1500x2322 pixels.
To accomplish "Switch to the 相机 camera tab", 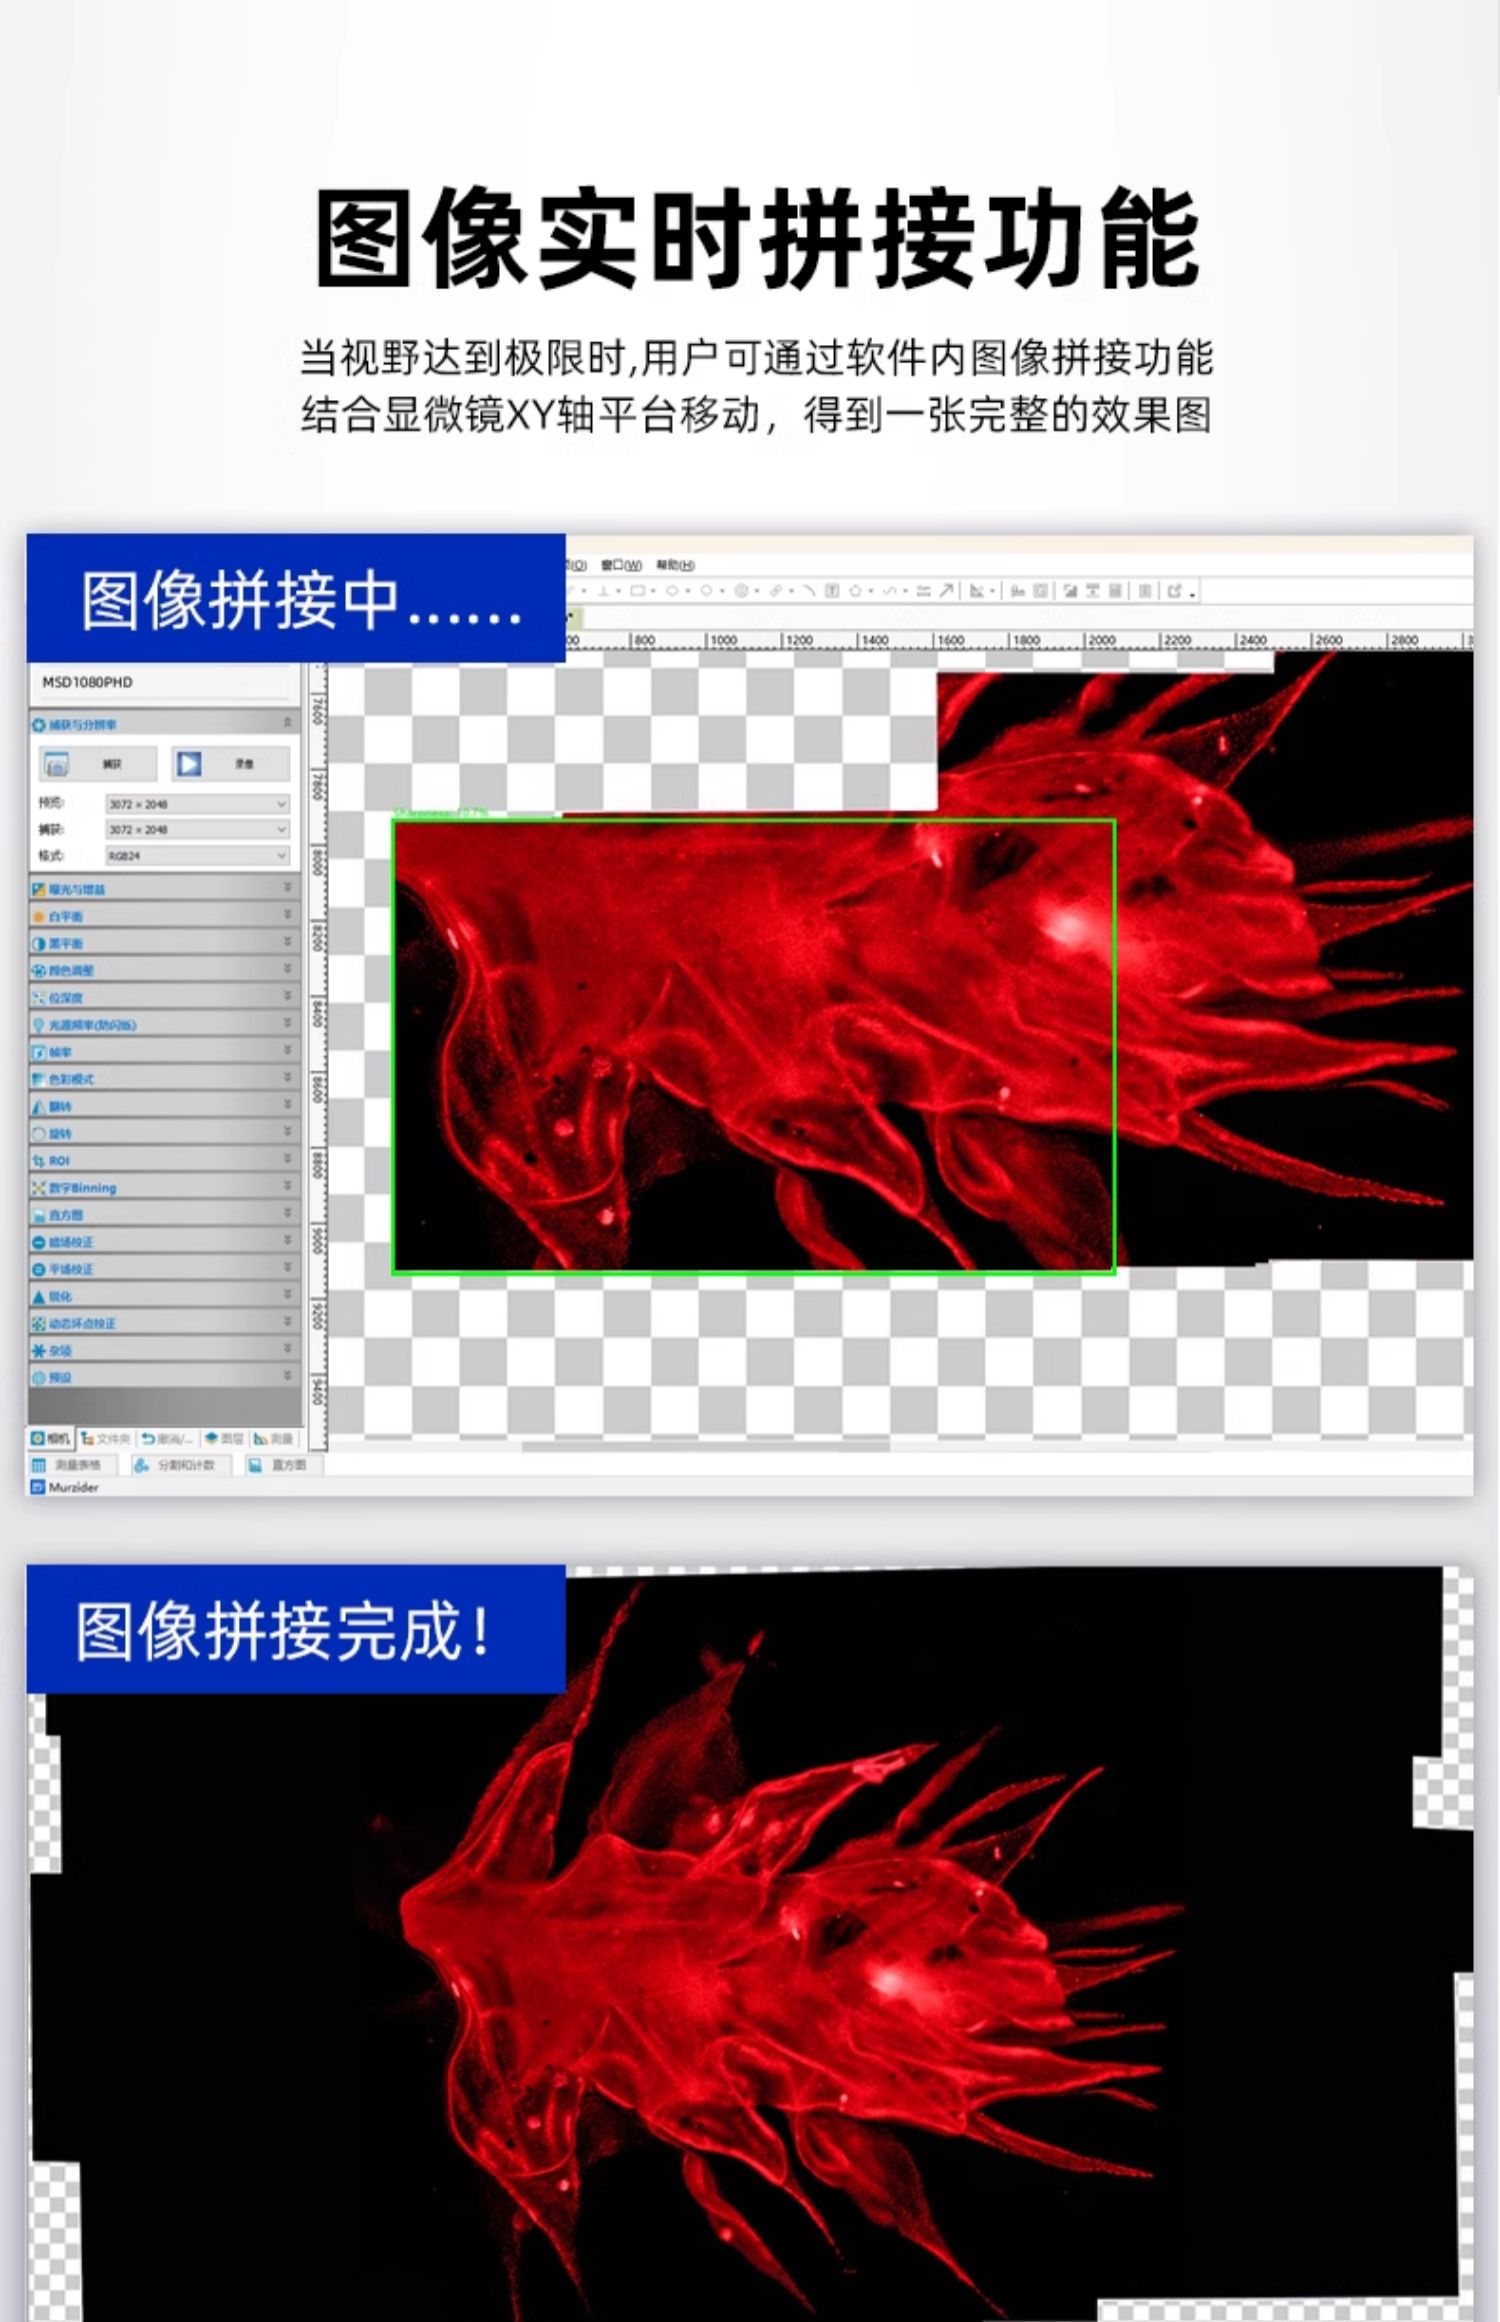I will click(51, 1438).
